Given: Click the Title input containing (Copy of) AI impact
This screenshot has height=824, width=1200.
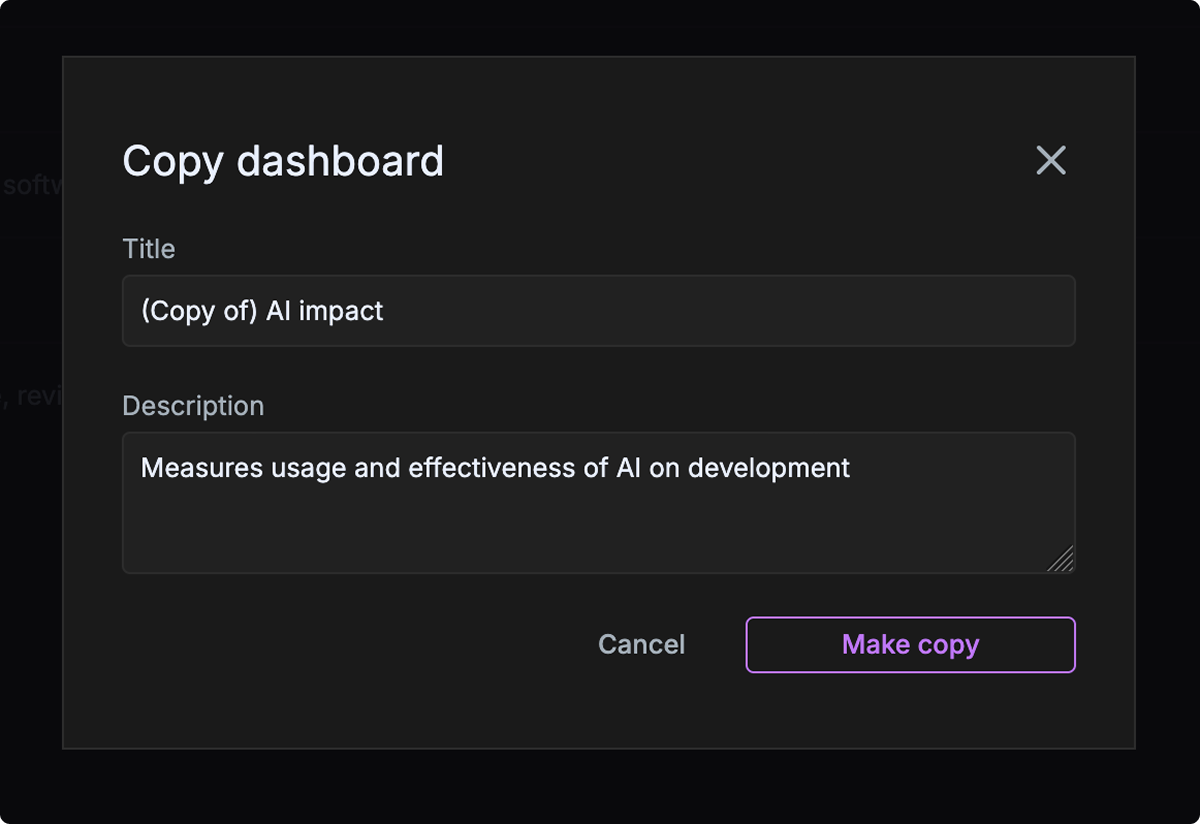Looking at the screenshot, I should (x=598, y=311).
